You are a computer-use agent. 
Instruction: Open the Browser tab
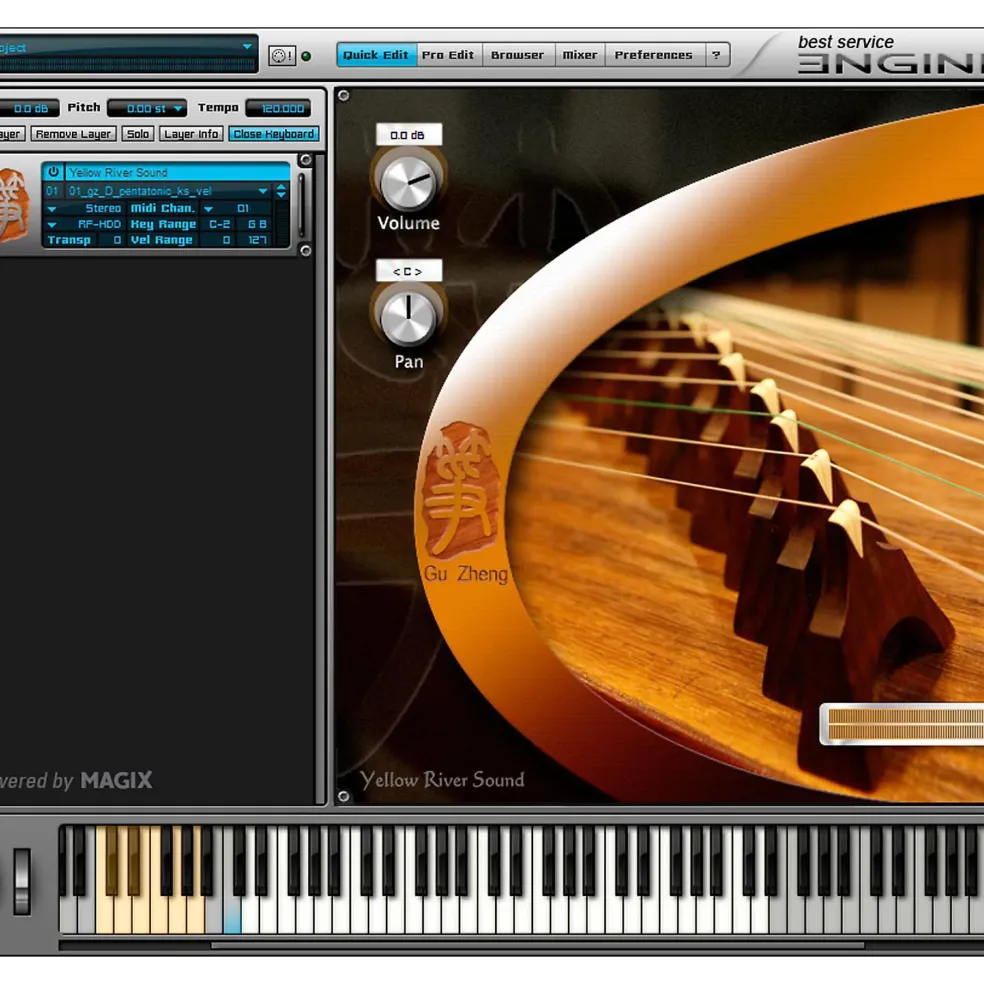pos(517,55)
